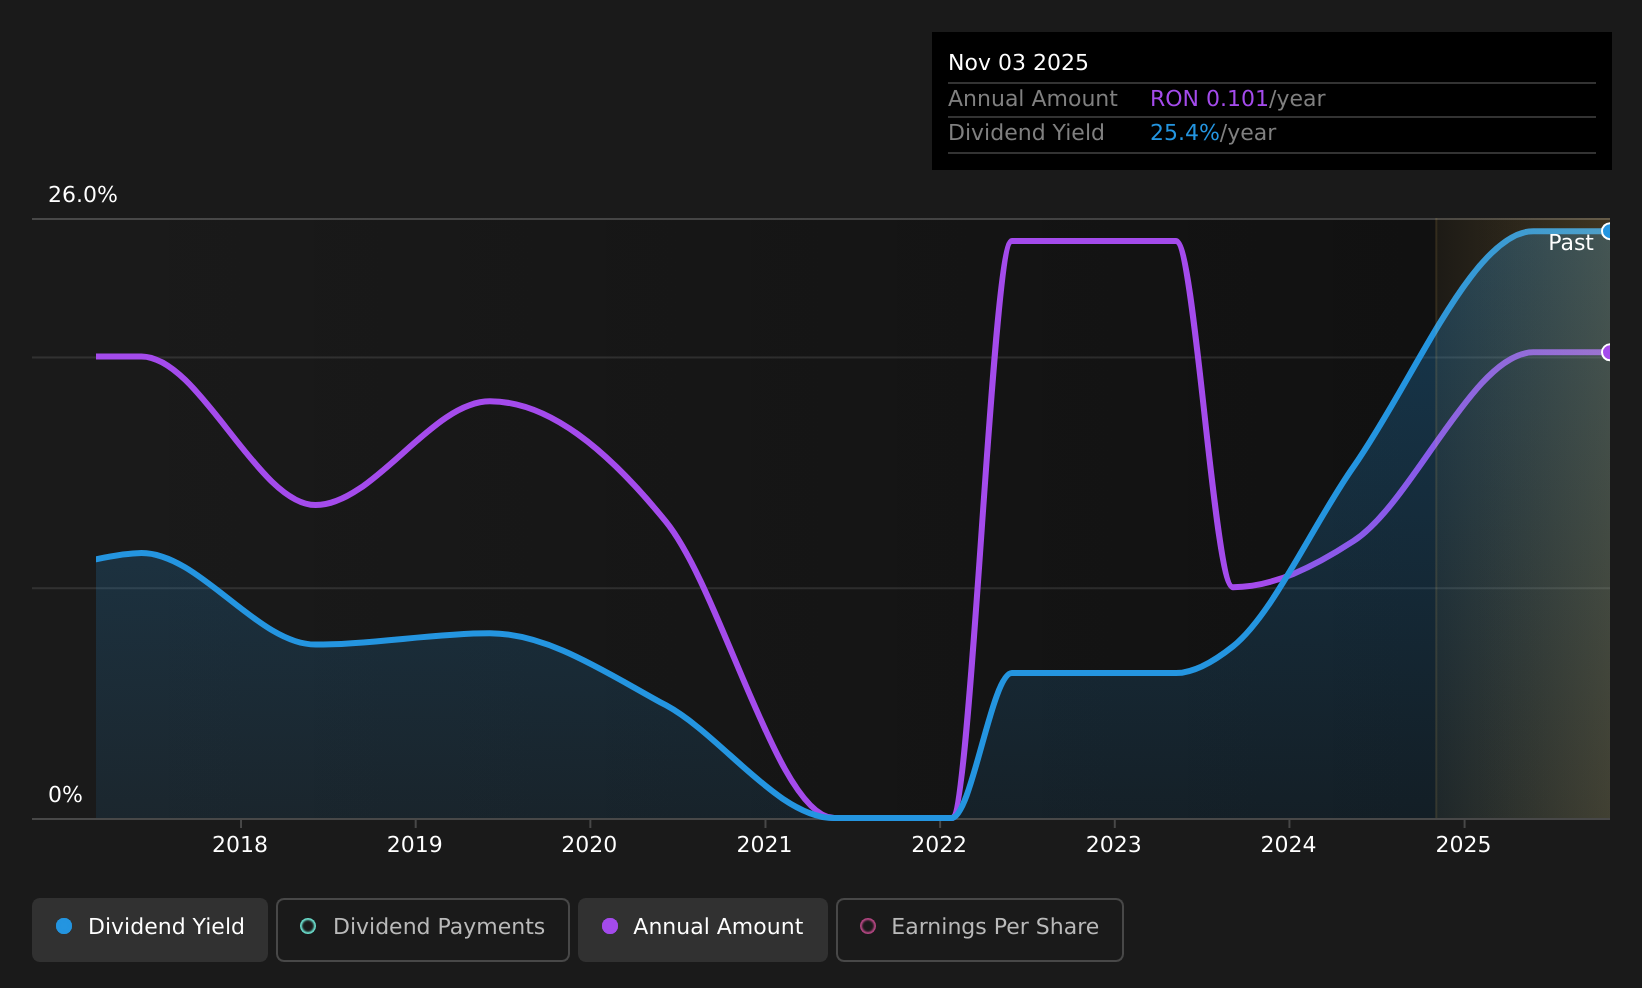Click the pink Earnings Per Share circle
This screenshot has height=988, width=1642.
click(x=868, y=926)
